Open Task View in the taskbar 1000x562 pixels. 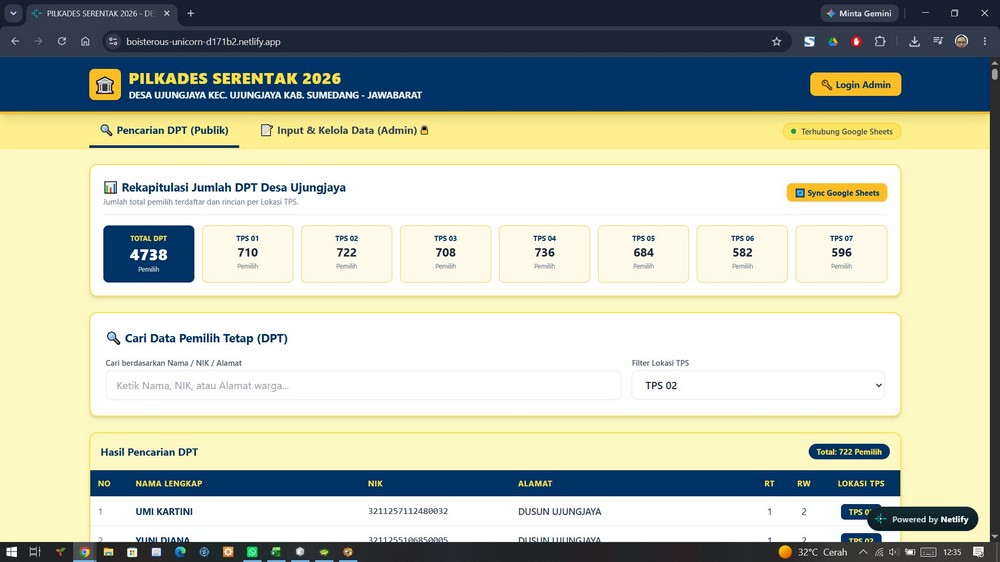coord(35,552)
